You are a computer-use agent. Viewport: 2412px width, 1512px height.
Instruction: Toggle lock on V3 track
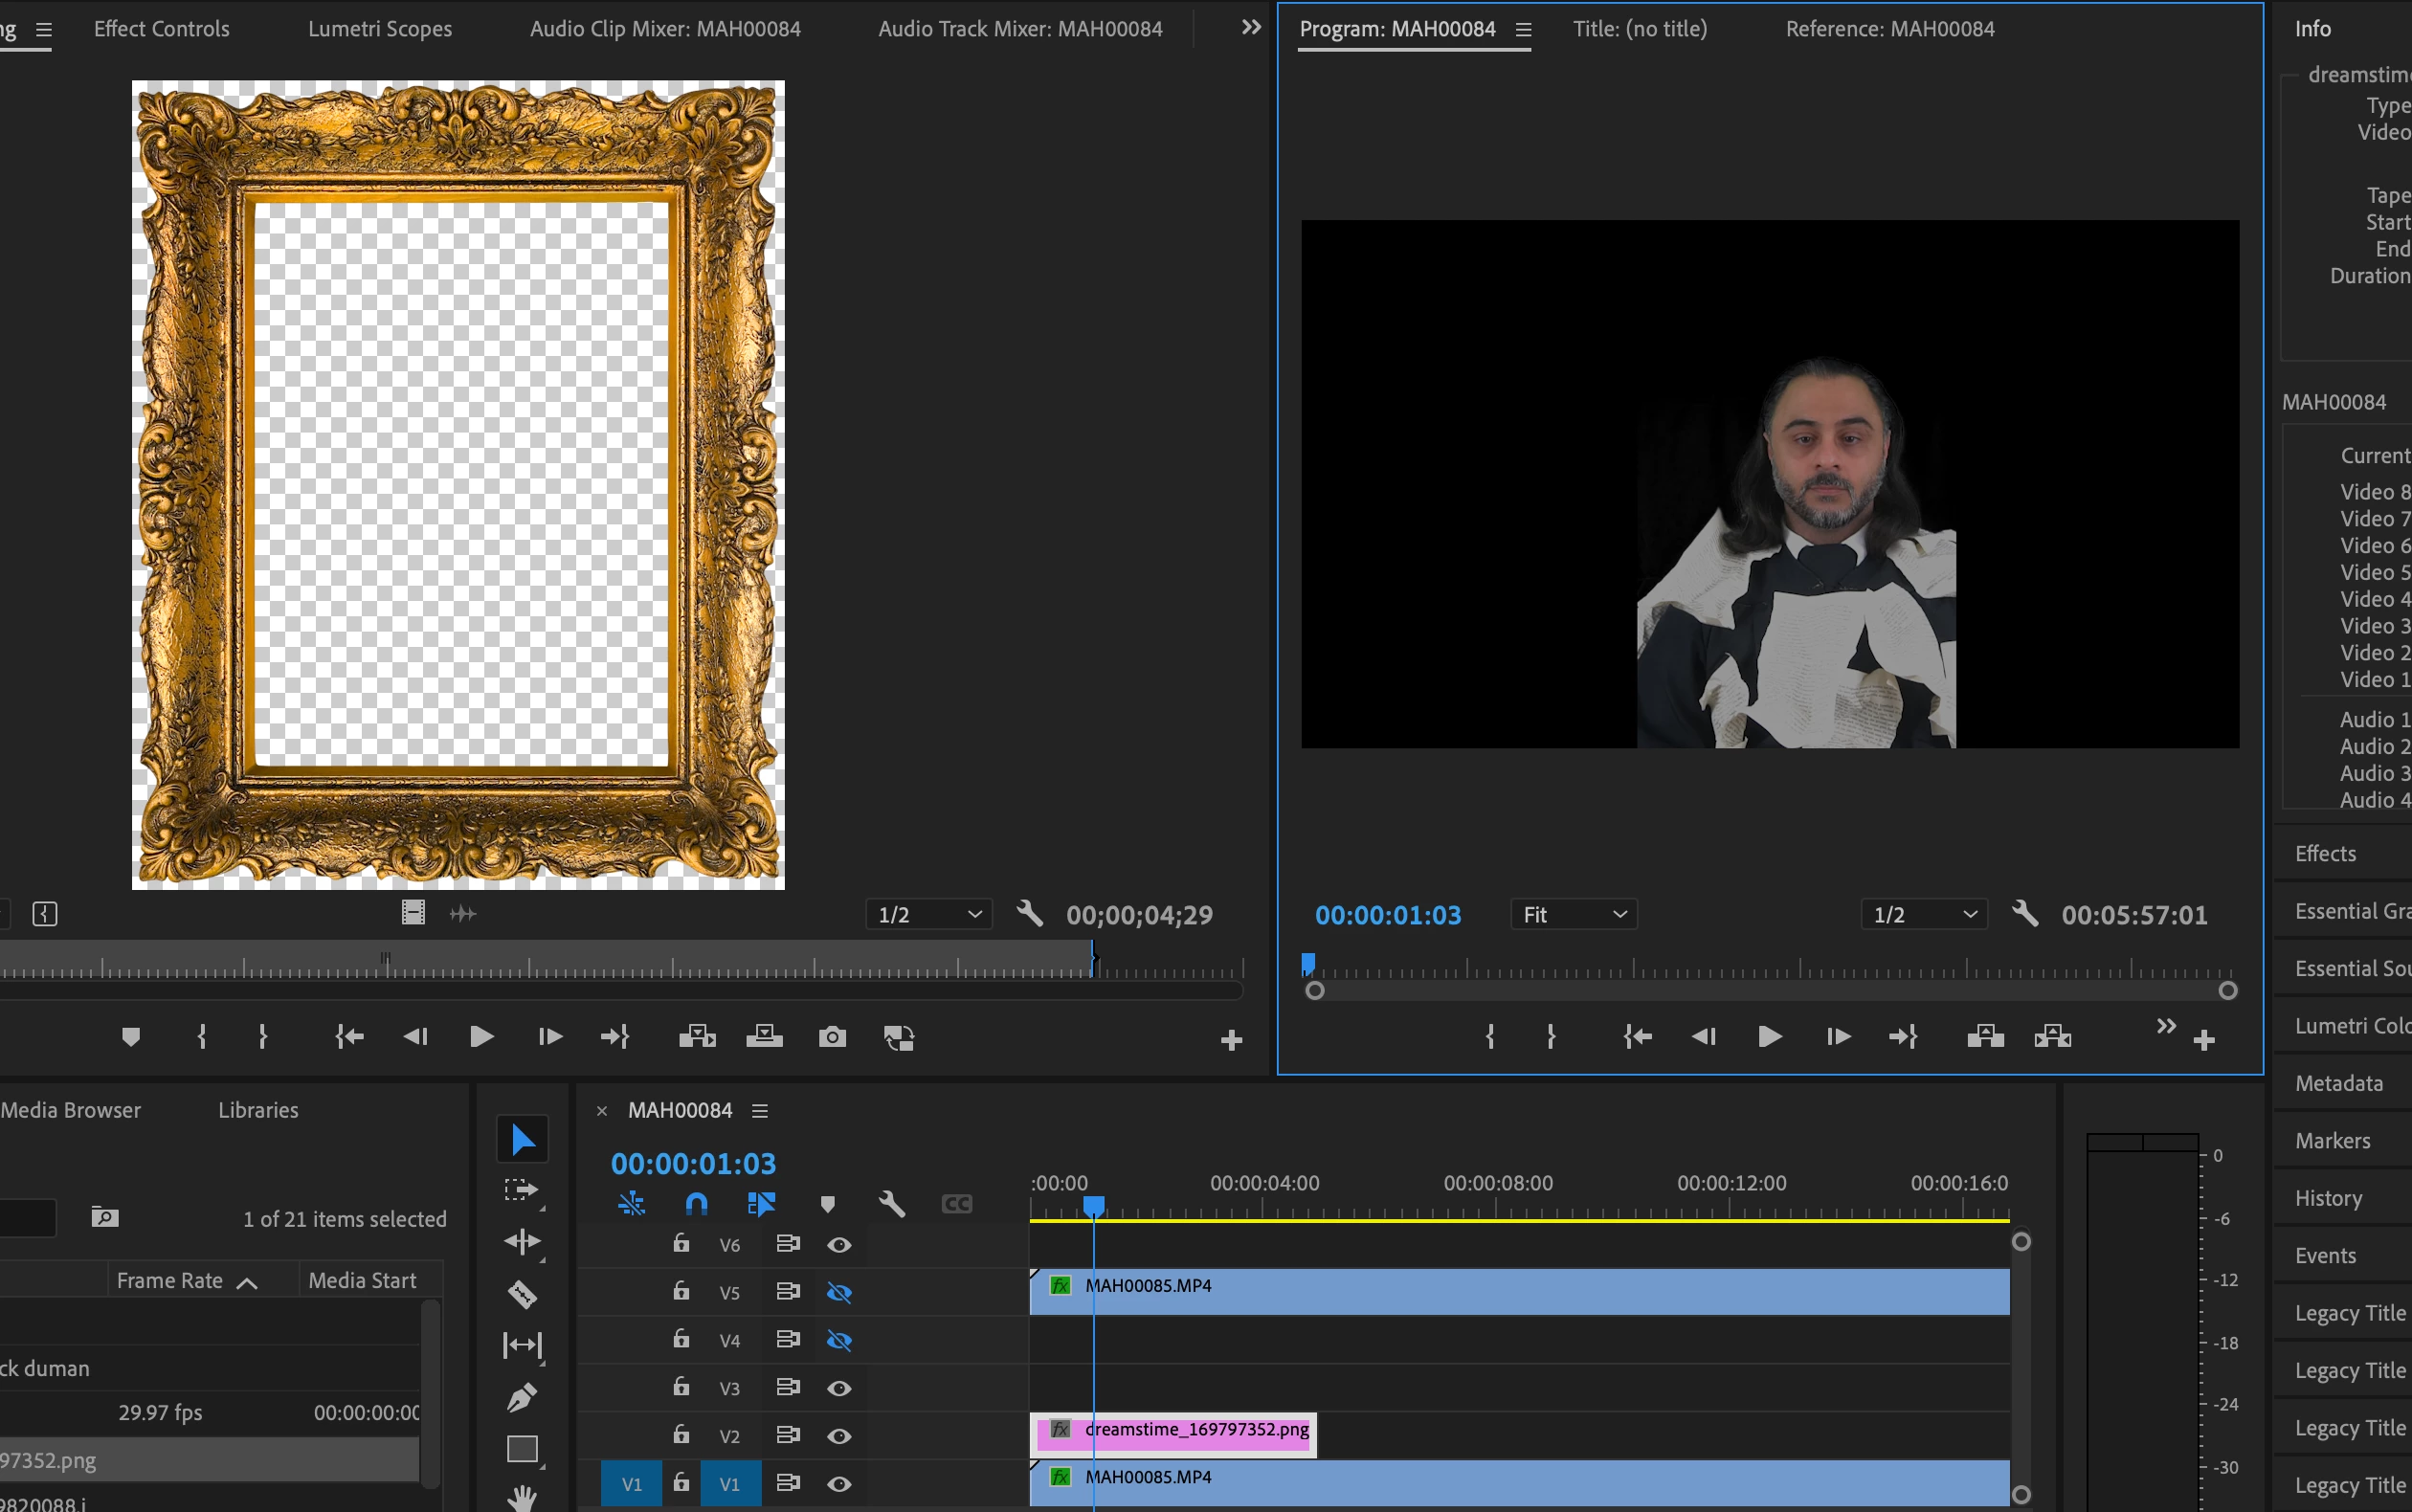click(681, 1387)
